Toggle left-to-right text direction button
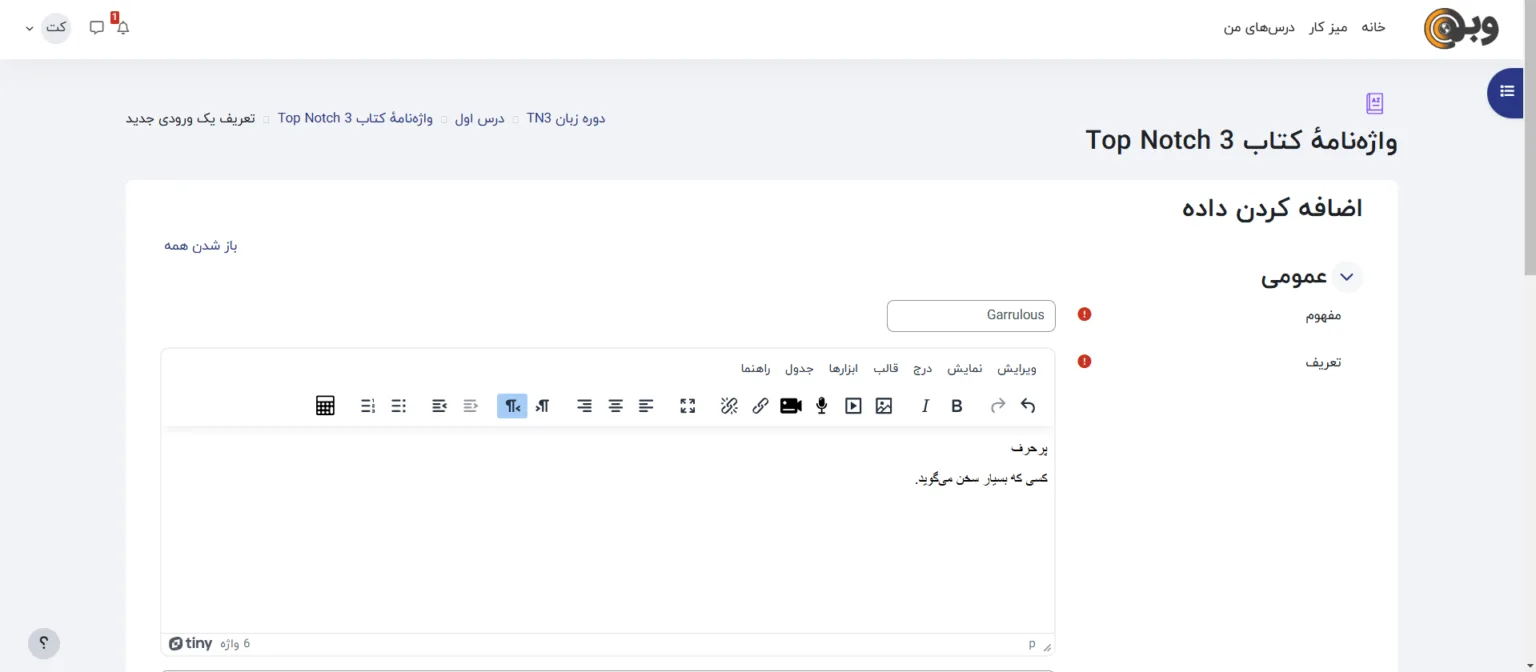The image size is (1536, 672). 542,406
